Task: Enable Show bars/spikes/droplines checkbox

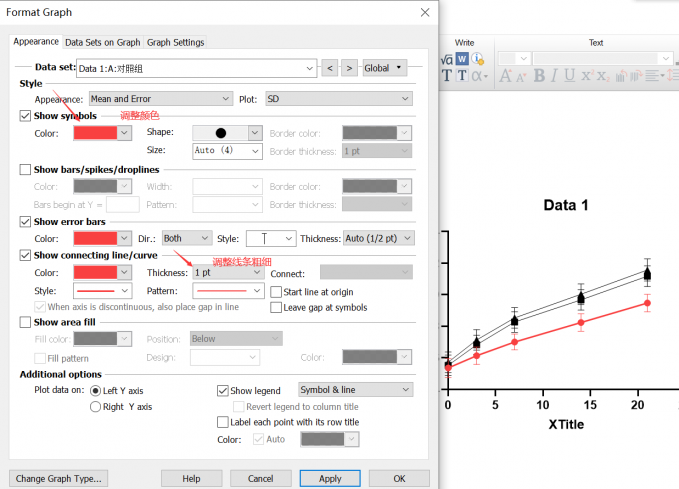Action: tap(26, 169)
